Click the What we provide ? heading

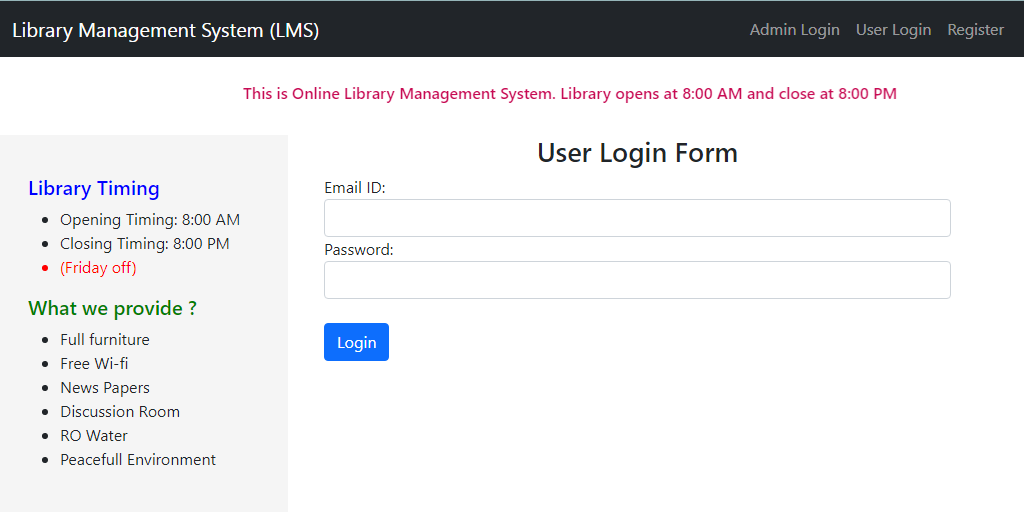[x=112, y=308]
